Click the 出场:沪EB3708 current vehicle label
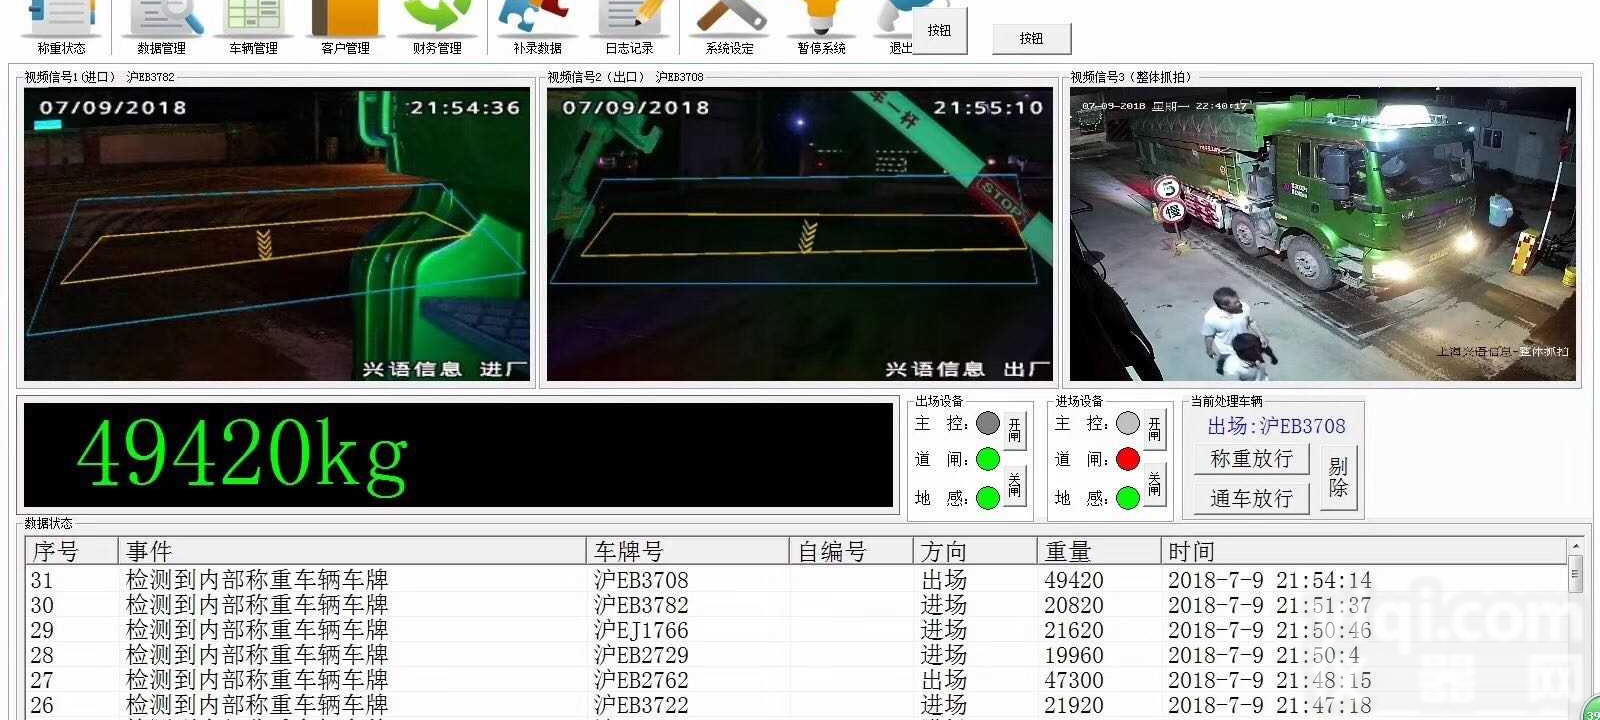This screenshot has width=1600, height=720. [1276, 426]
